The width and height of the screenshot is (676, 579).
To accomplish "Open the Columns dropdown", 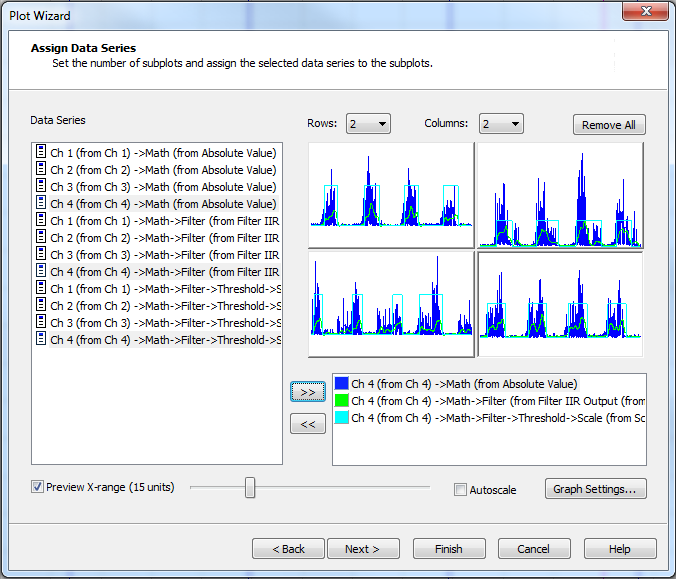I will (x=501, y=124).
